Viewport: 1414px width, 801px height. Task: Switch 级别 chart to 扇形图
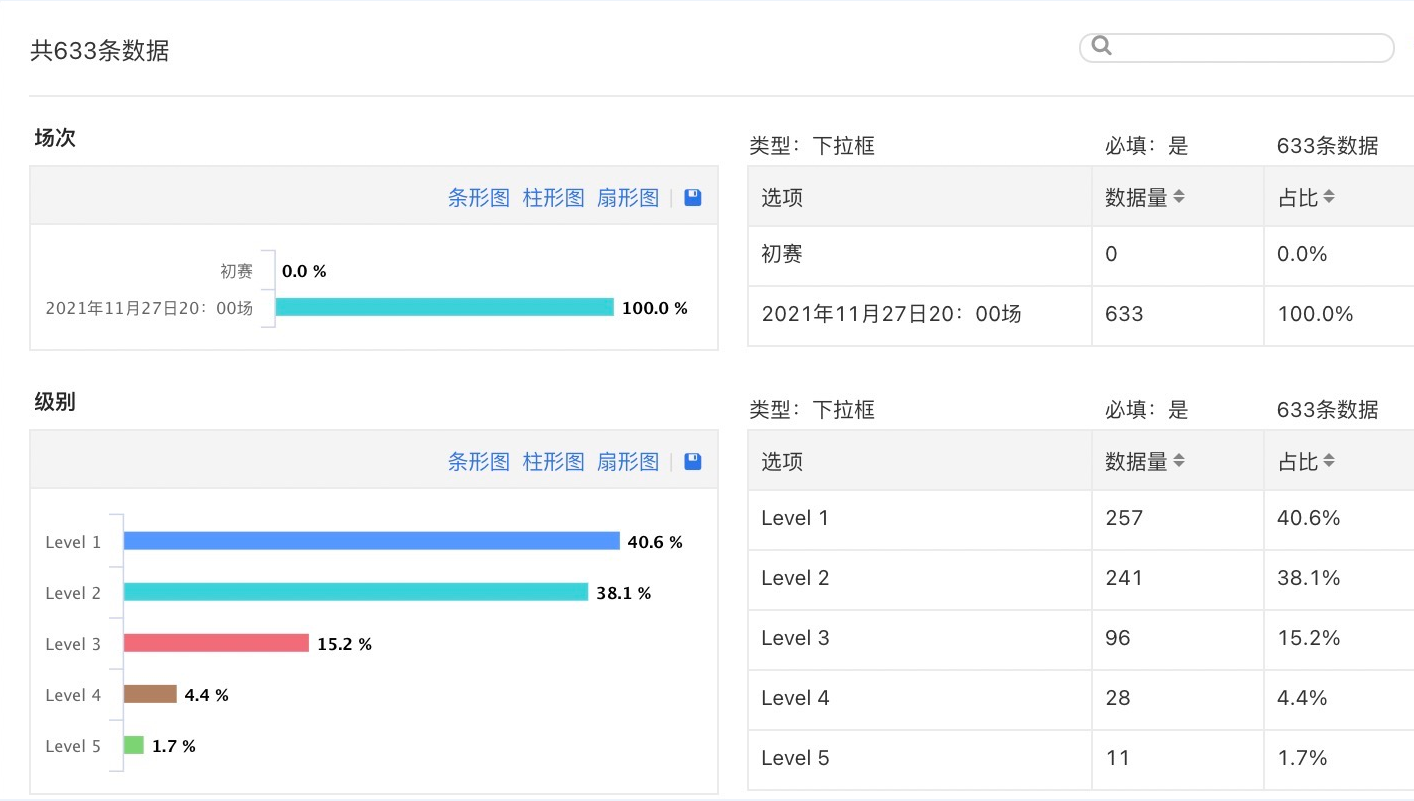pyautogui.click(x=628, y=462)
